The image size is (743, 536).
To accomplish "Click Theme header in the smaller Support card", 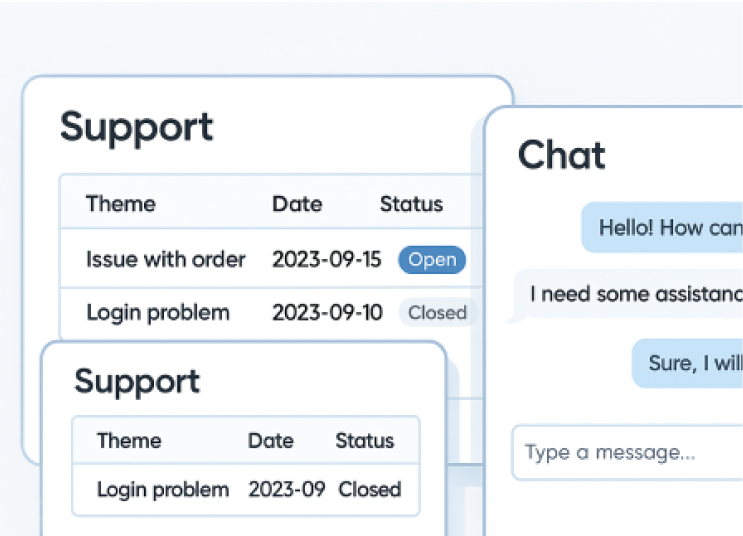I will 129,441.
